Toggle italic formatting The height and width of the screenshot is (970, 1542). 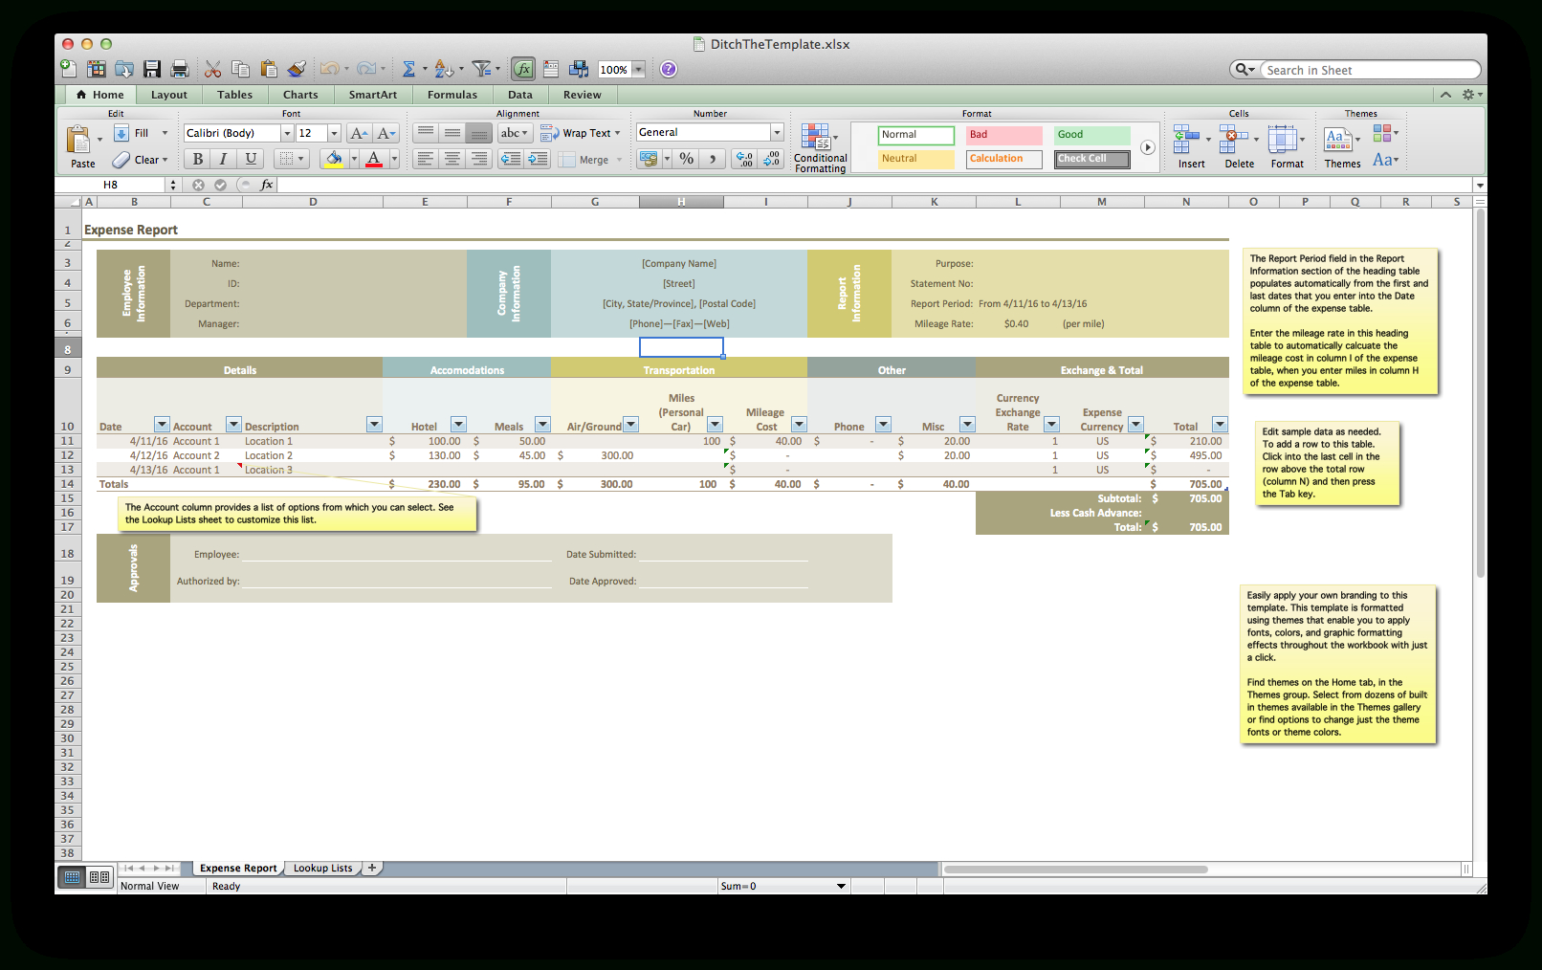[222, 158]
